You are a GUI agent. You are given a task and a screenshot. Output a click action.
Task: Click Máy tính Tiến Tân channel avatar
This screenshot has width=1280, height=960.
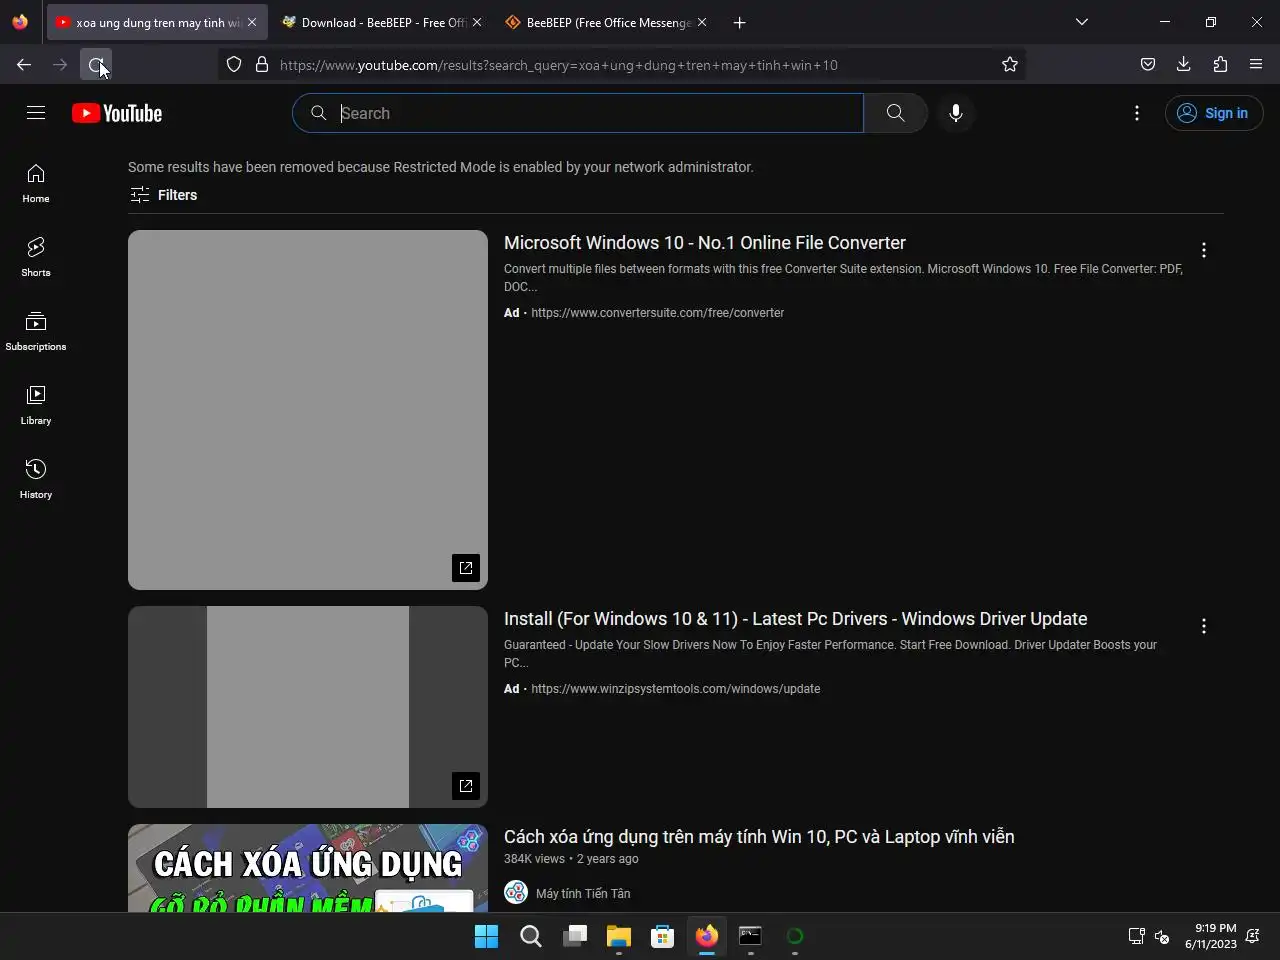point(516,892)
